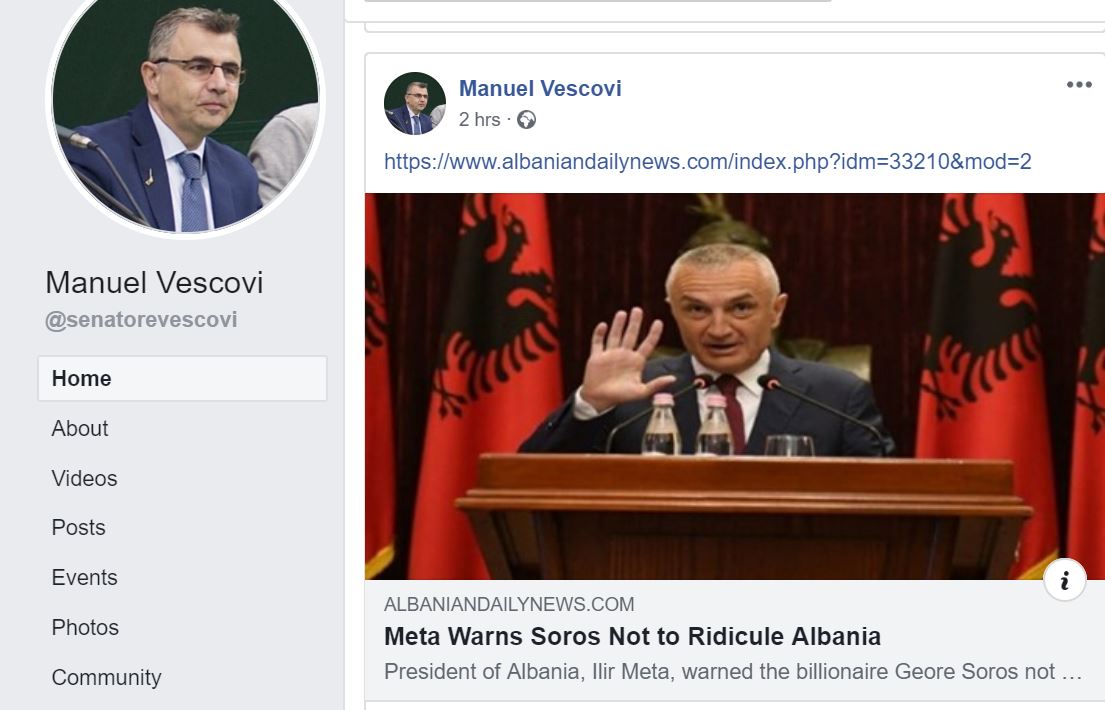Click the link info 'i' icon
This screenshot has height=710, width=1105.
click(1064, 580)
